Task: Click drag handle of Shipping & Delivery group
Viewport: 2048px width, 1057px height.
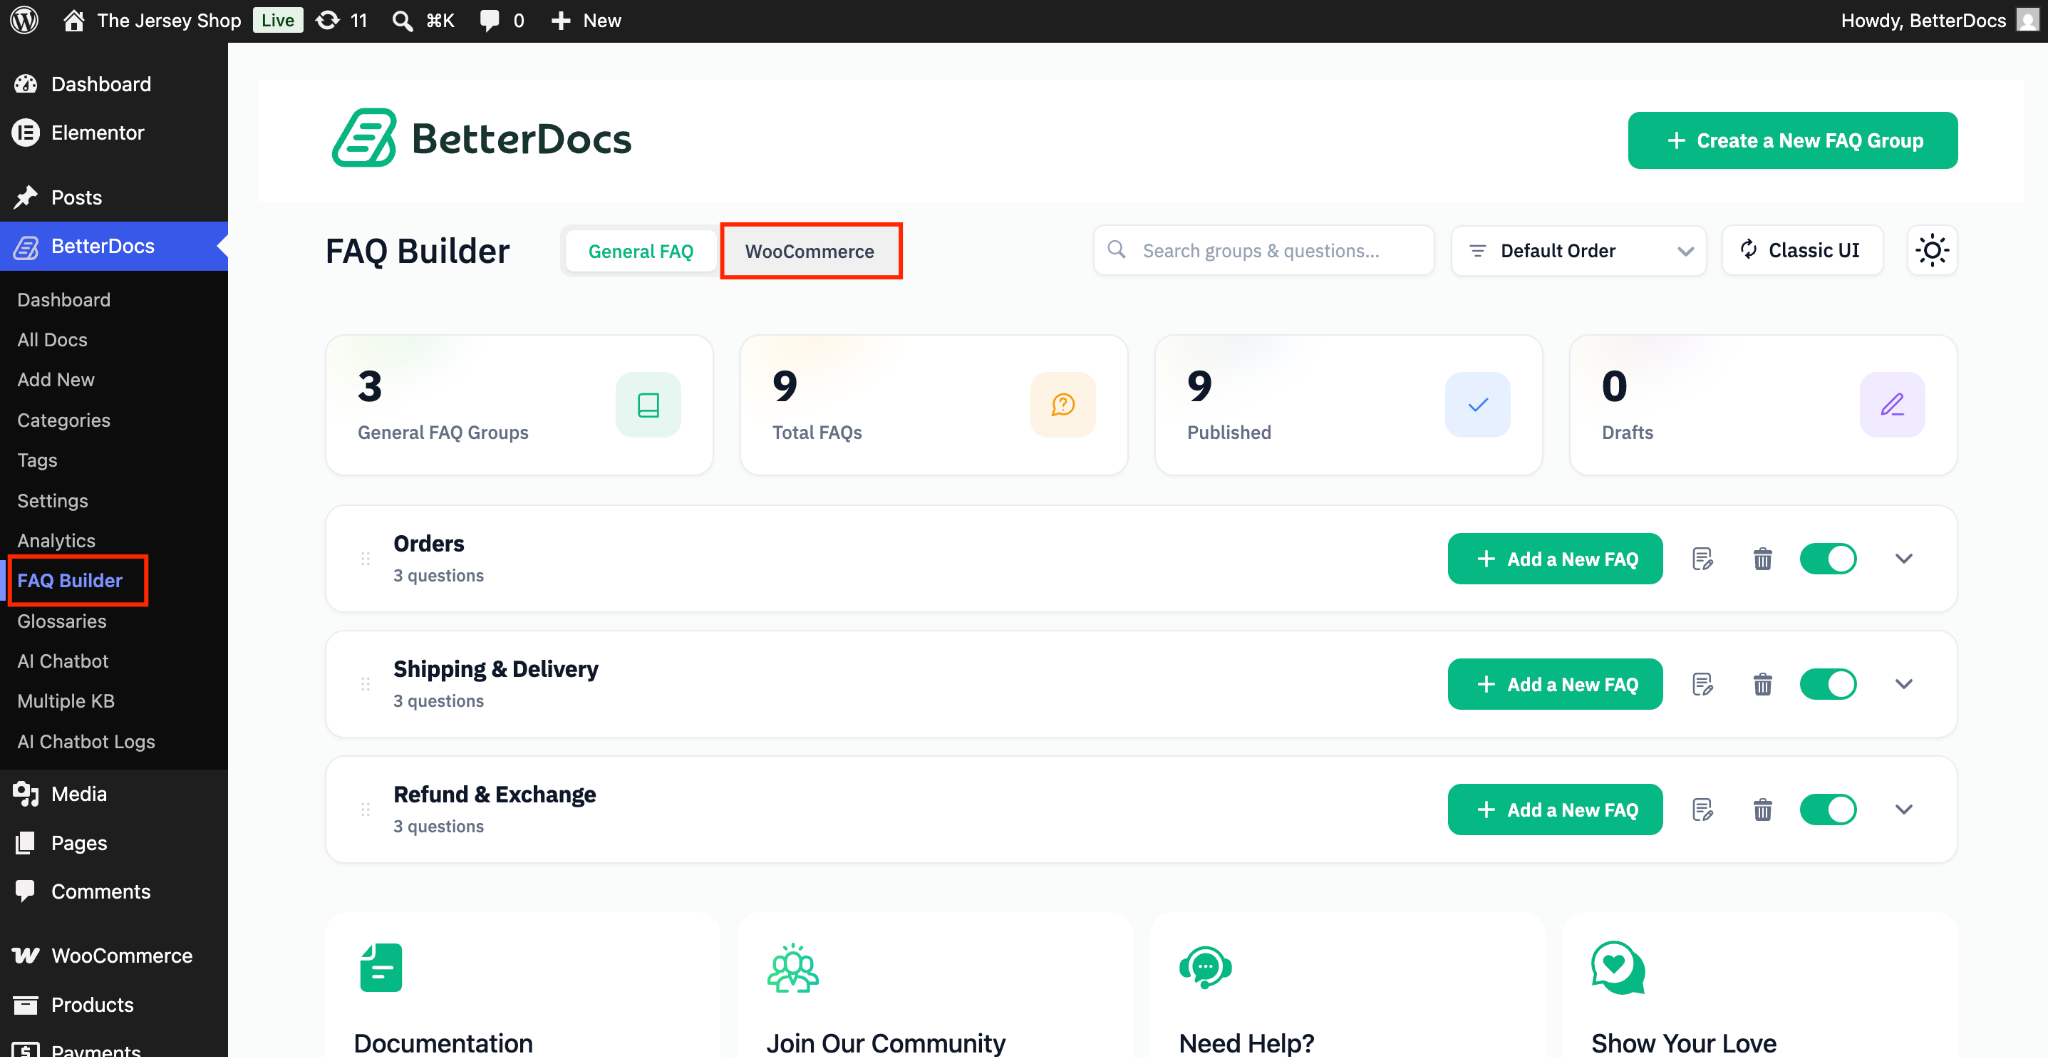Action: (x=365, y=684)
